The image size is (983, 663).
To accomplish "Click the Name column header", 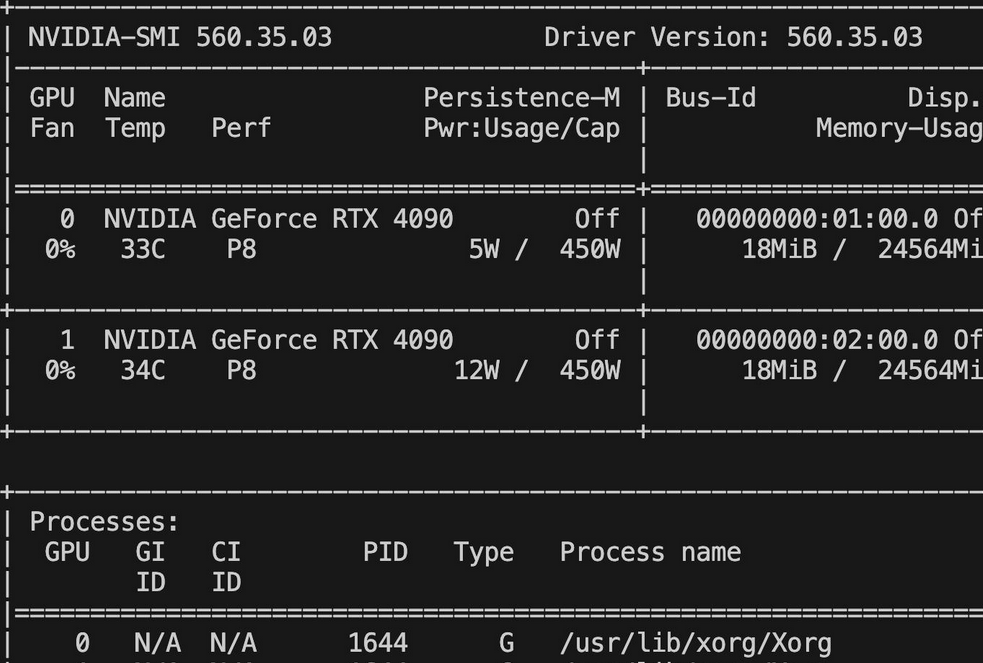I will [135, 98].
